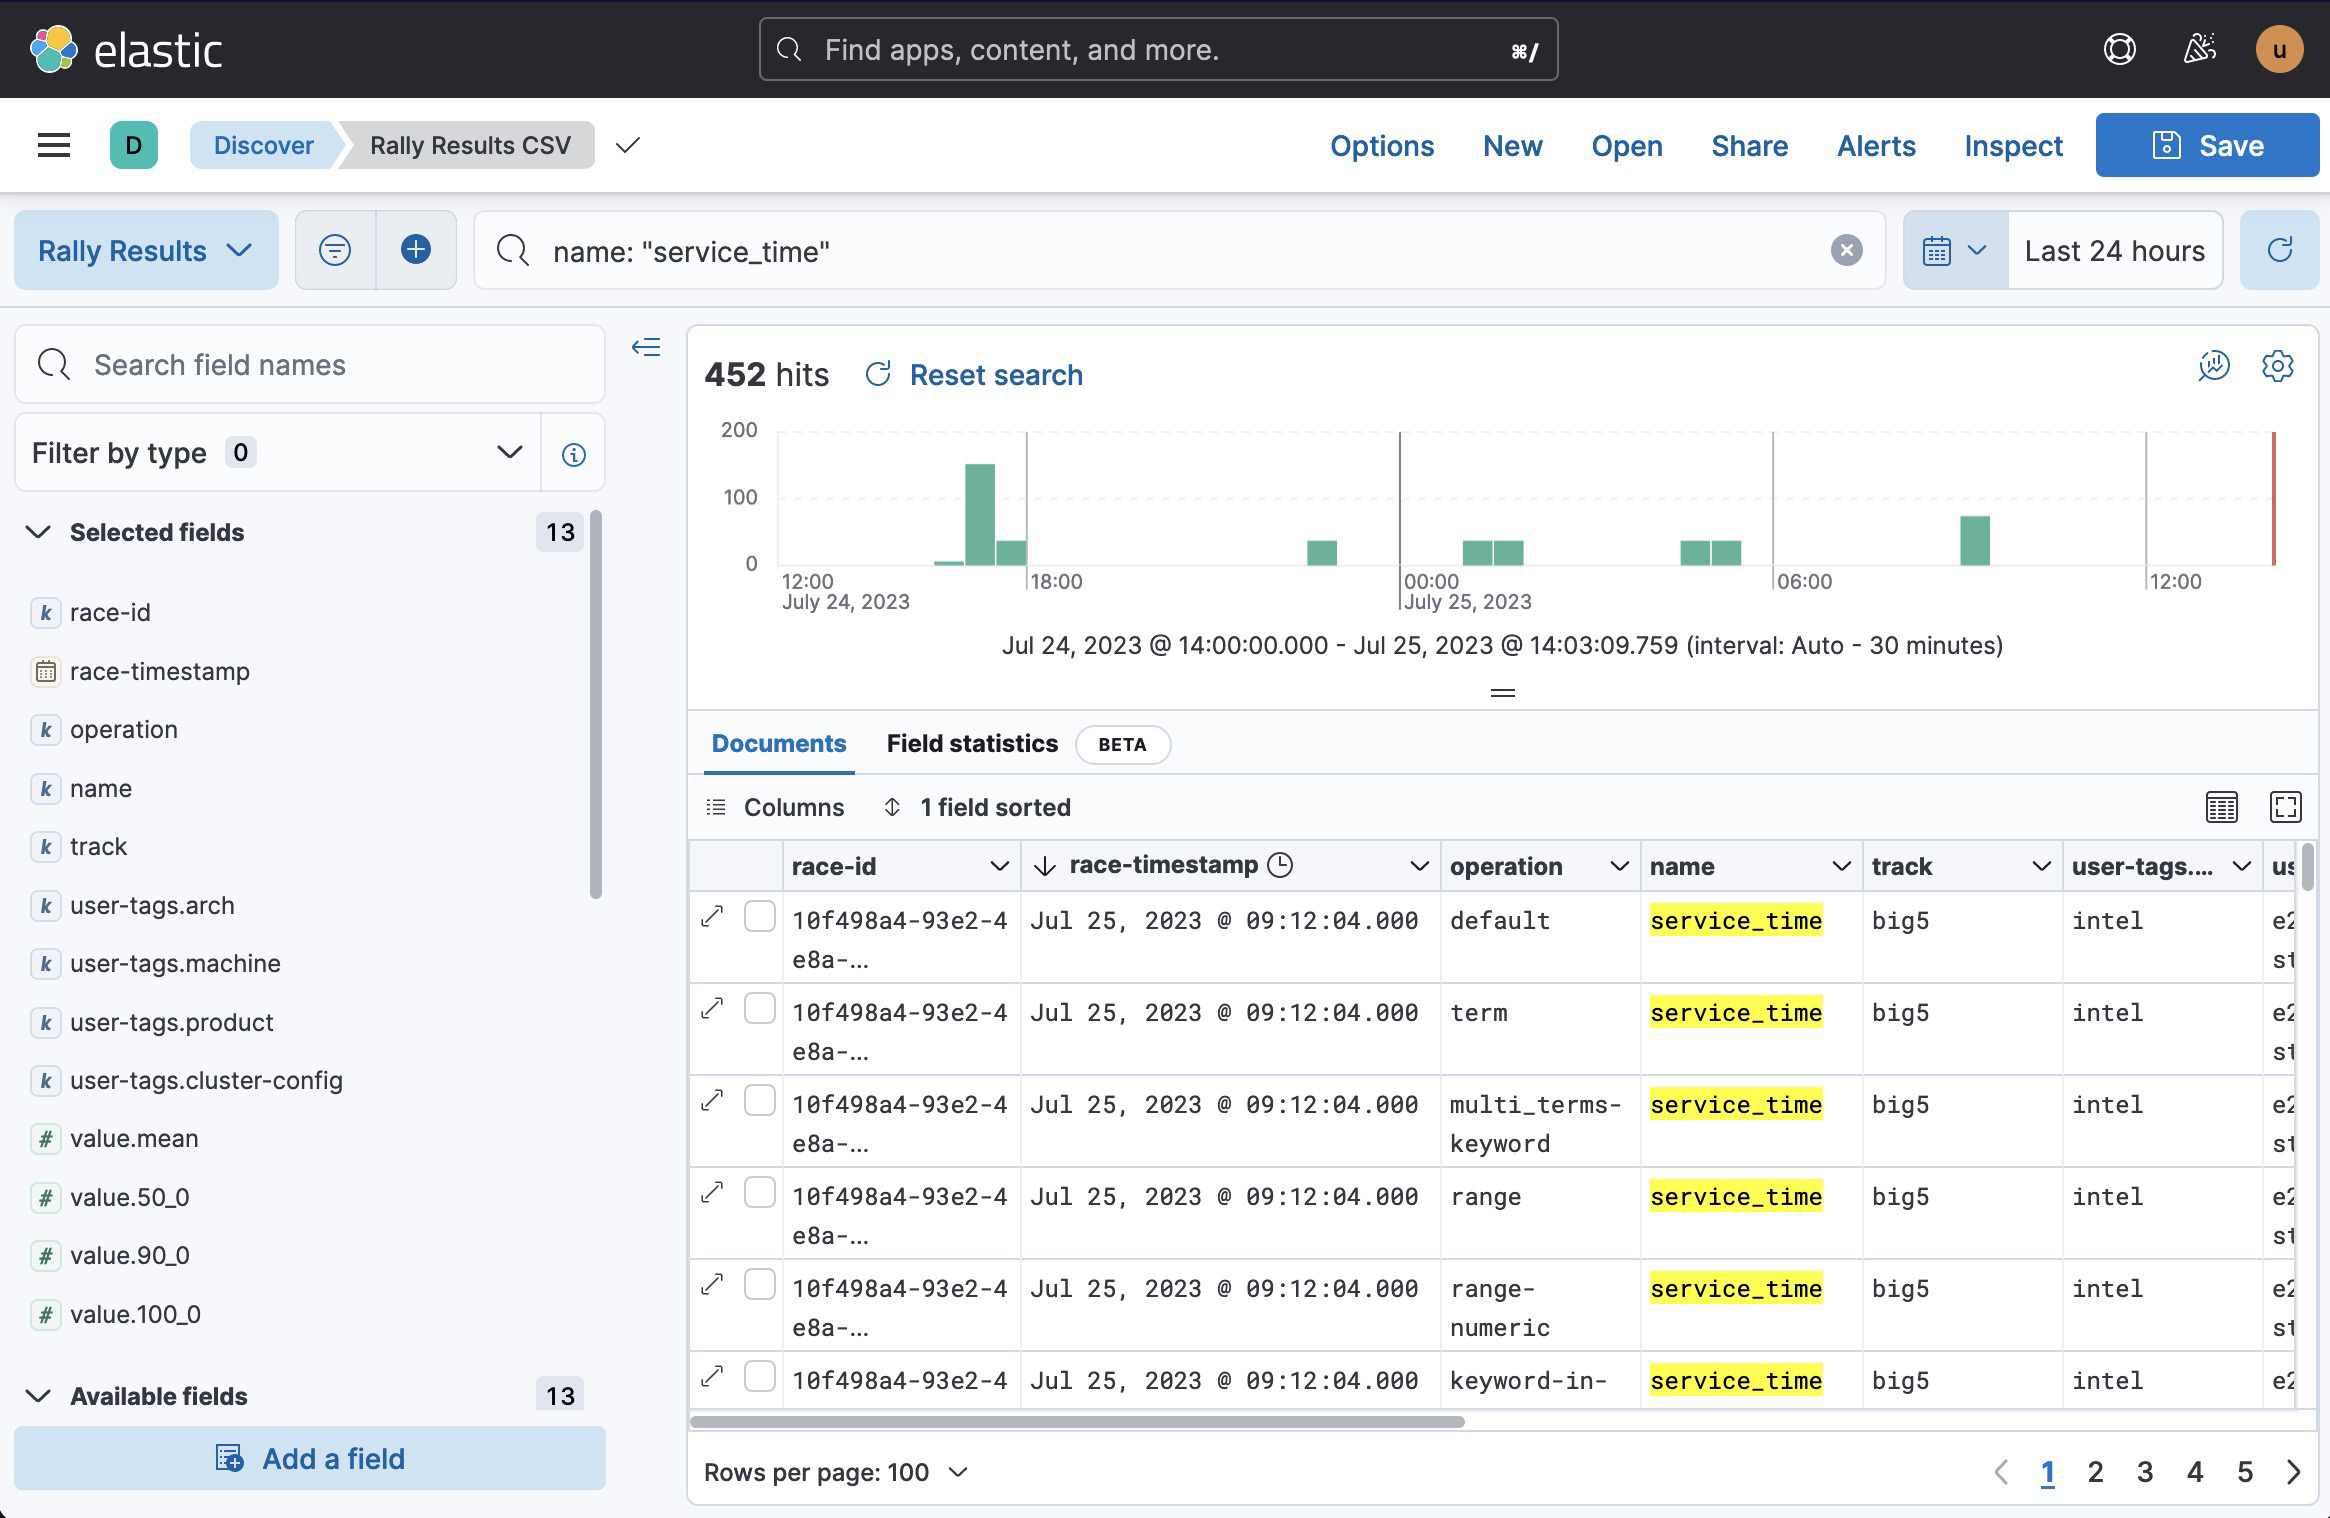Click the add filter plus icon
The height and width of the screenshot is (1518, 2330).
(416, 250)
